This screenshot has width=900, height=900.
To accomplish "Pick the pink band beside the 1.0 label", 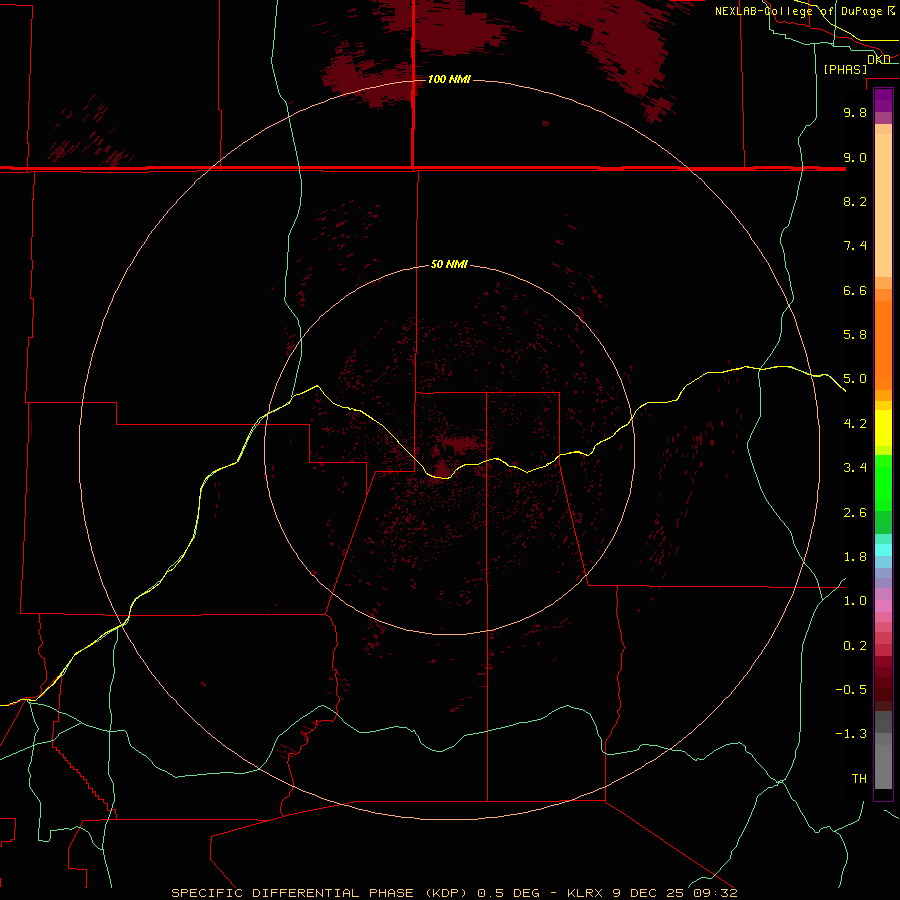I will click(883, 606).
